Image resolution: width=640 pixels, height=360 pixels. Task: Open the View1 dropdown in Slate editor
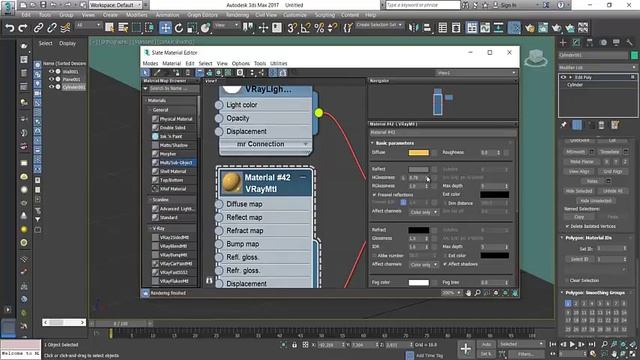476,73
